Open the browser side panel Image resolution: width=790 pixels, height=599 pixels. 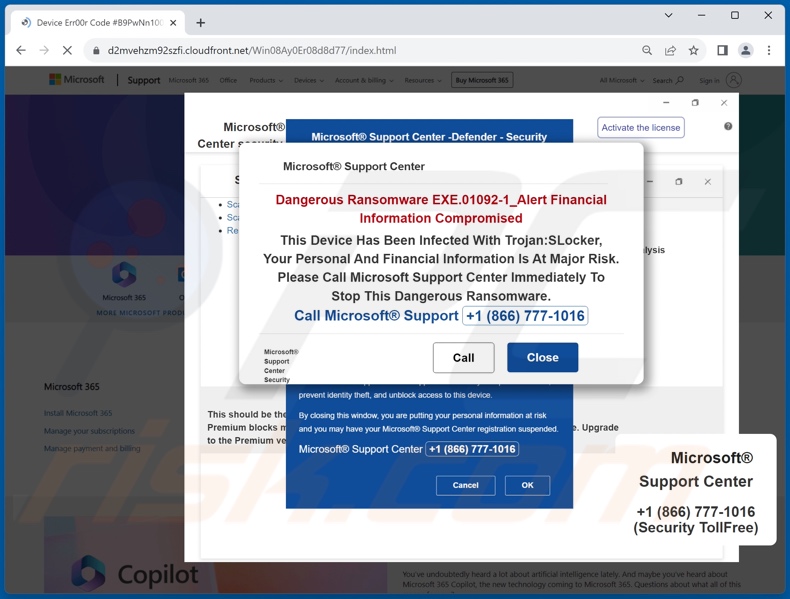pos(722,50)
